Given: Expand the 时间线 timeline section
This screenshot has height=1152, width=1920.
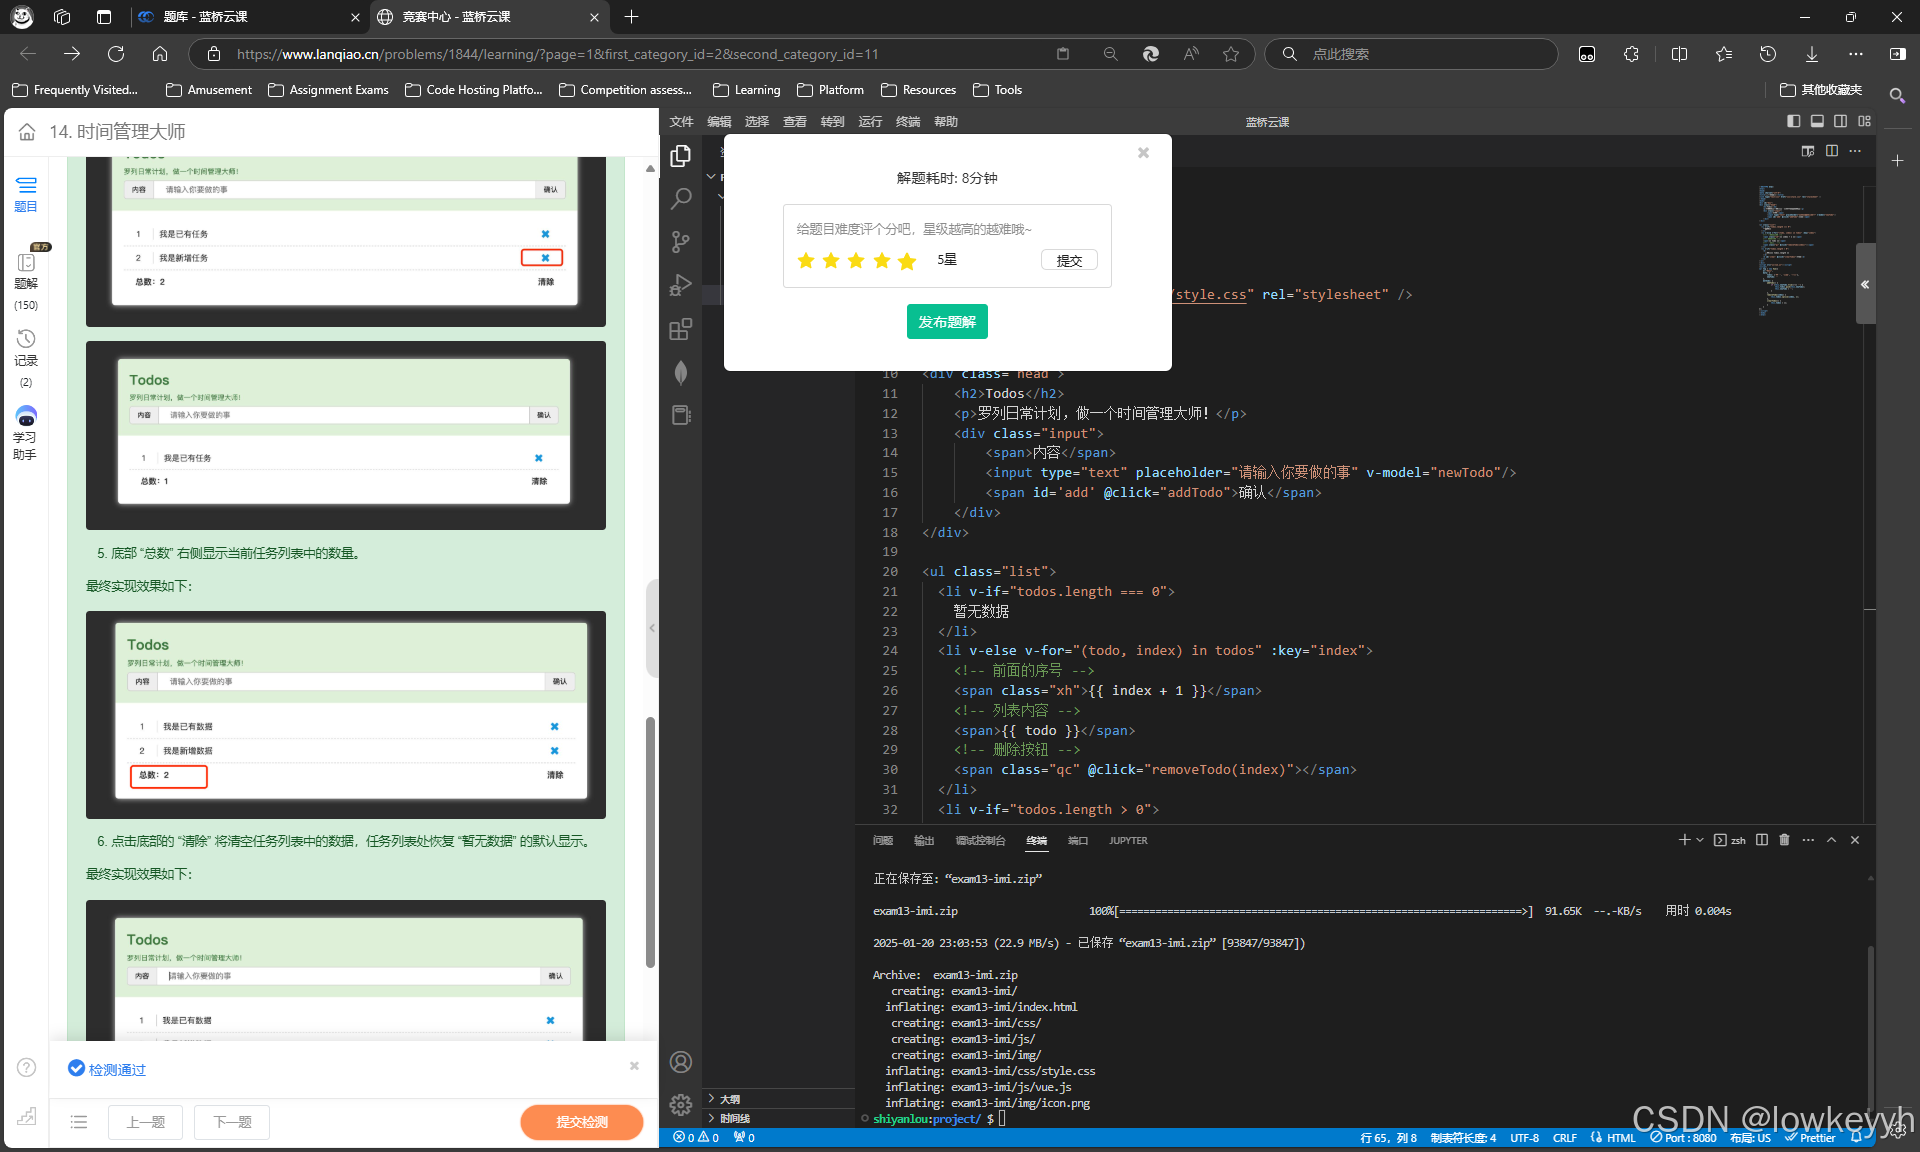Looking at the screenshot, I should click(x=734, y=1118).
